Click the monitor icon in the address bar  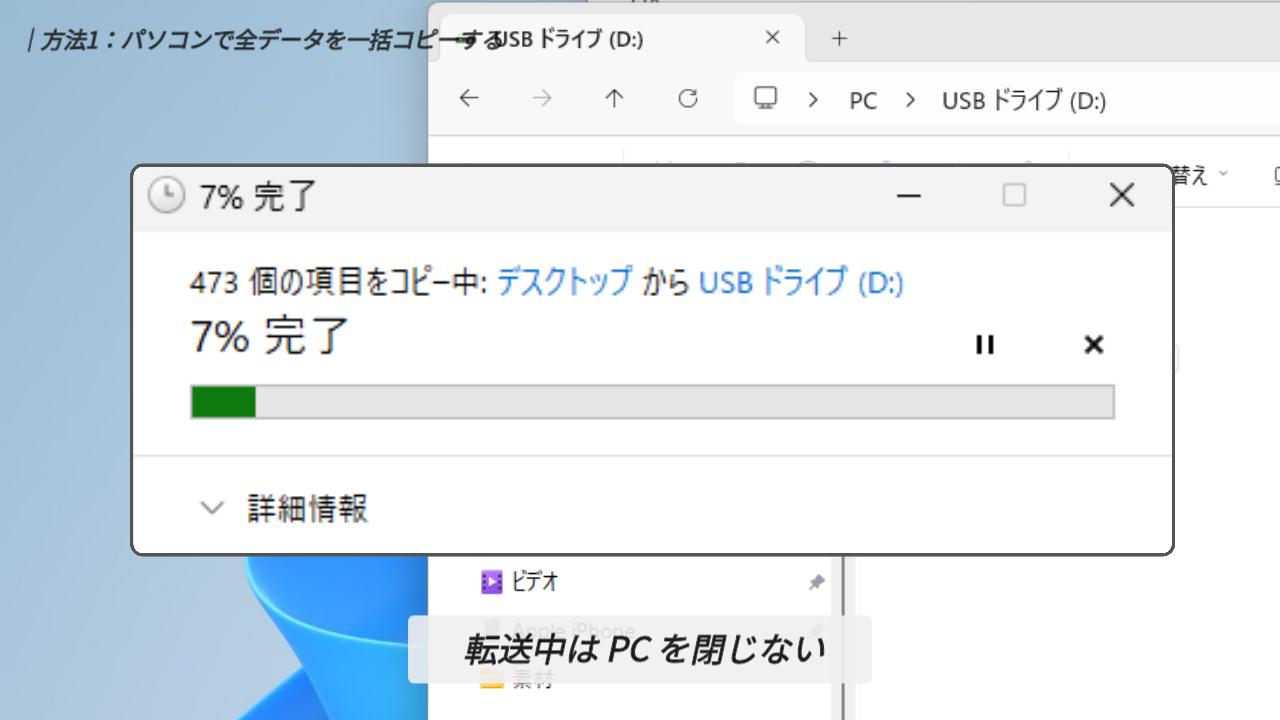coord(766,98)
